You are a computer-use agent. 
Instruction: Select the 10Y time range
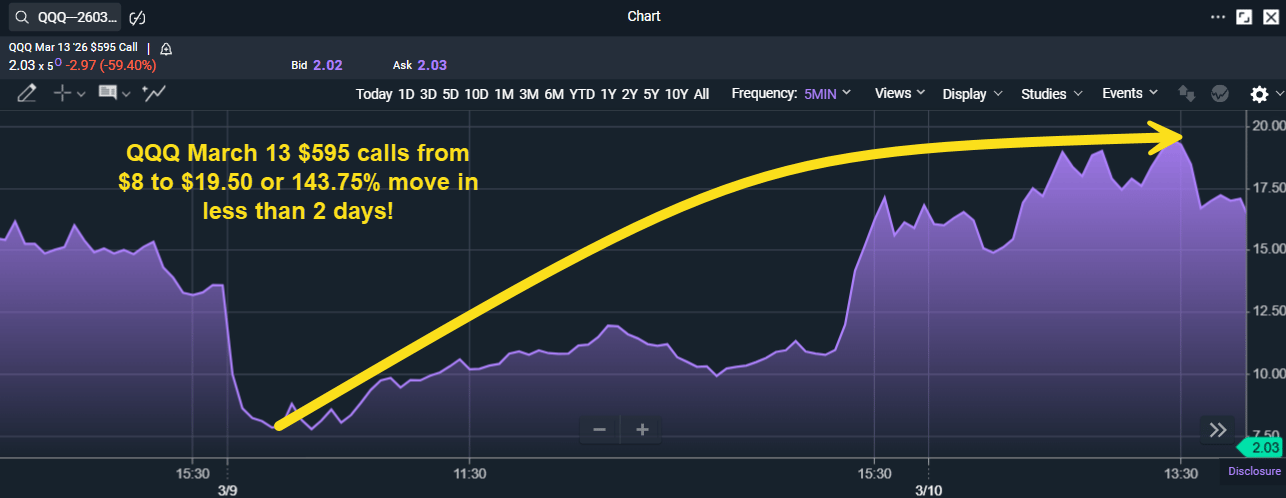[677, 94]
